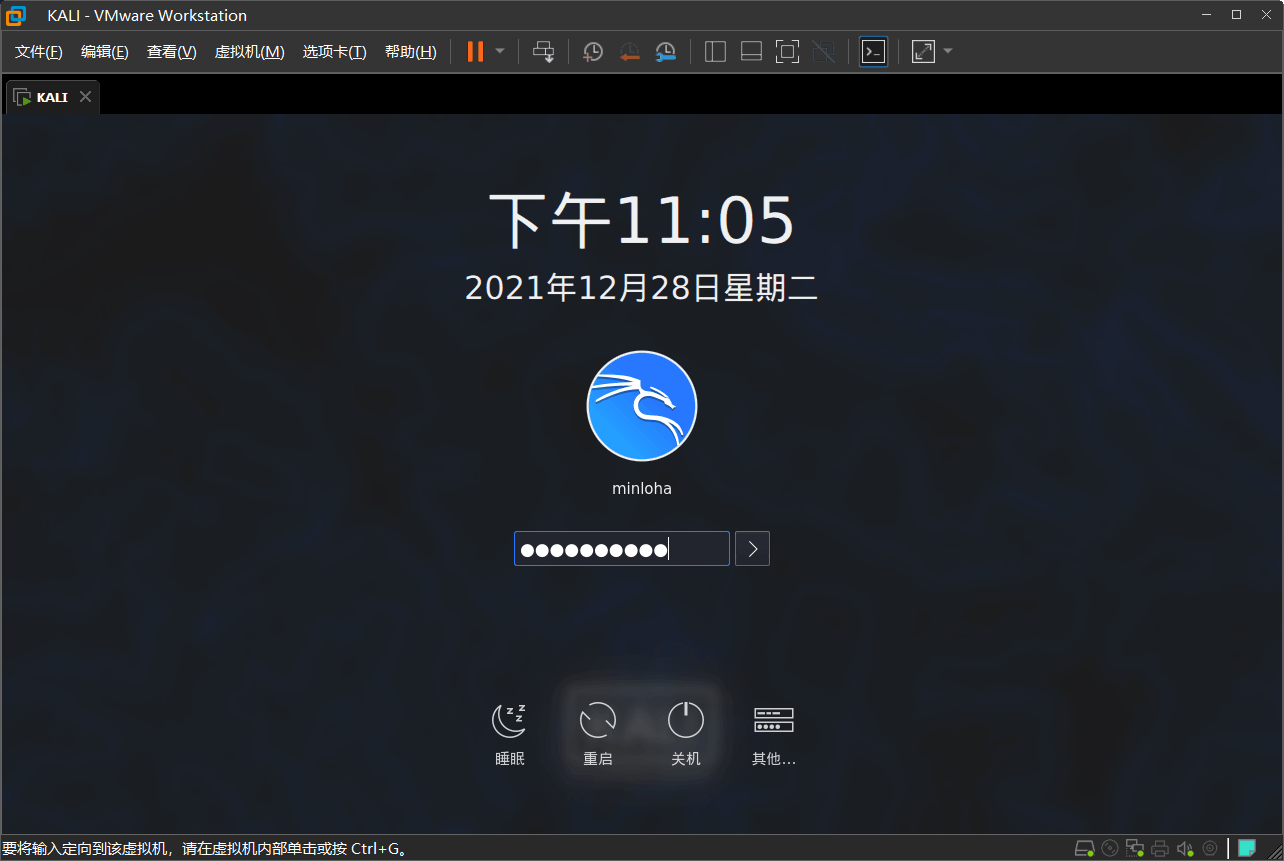The width and height of the screenshot is (1284, 861).
Task: Click the password input field
Action: (622, 549)
